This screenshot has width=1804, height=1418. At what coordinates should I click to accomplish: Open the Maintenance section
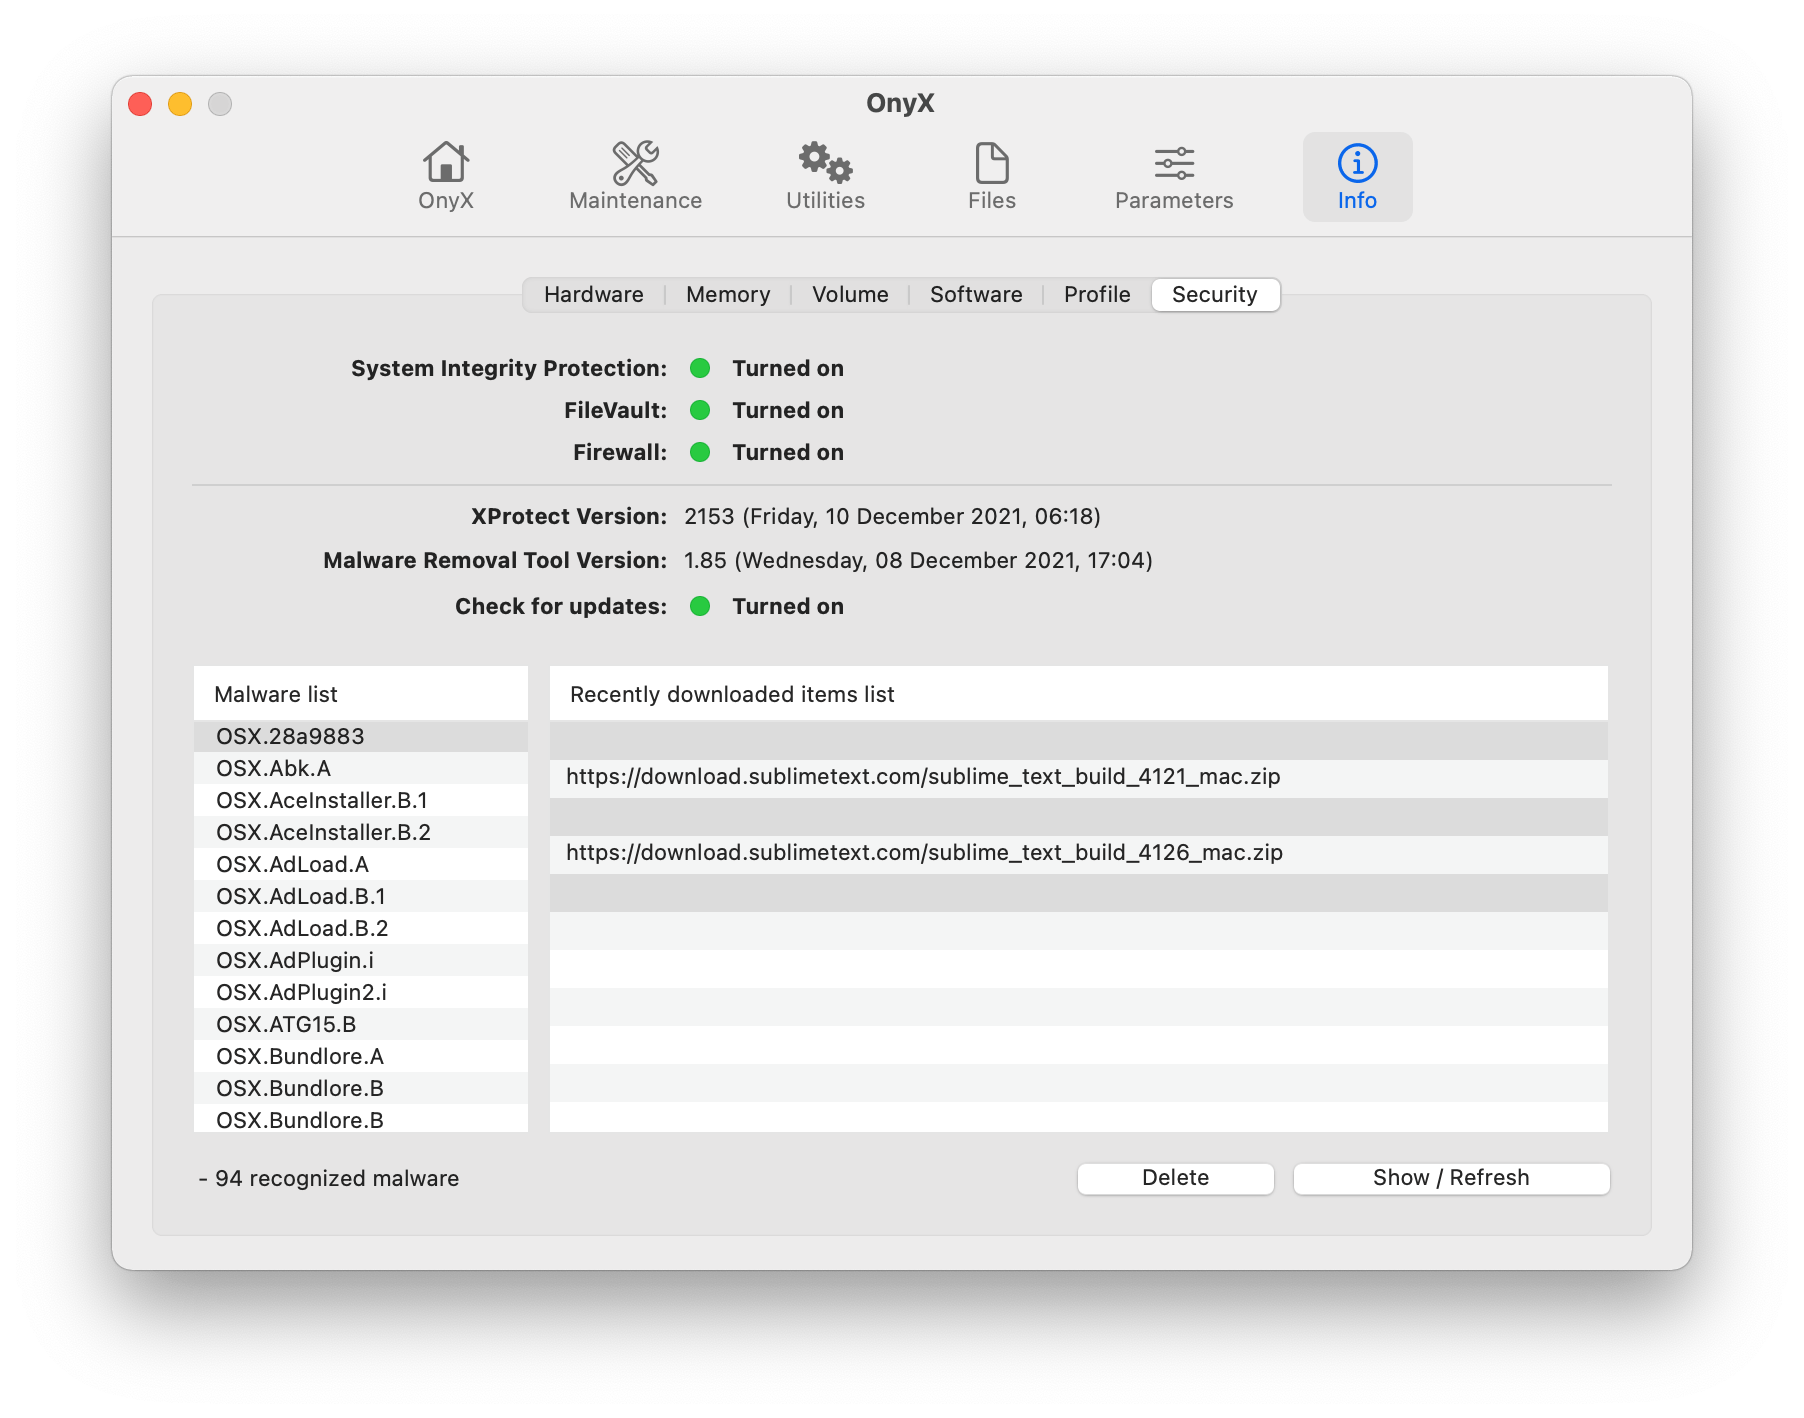click(634, 176)
